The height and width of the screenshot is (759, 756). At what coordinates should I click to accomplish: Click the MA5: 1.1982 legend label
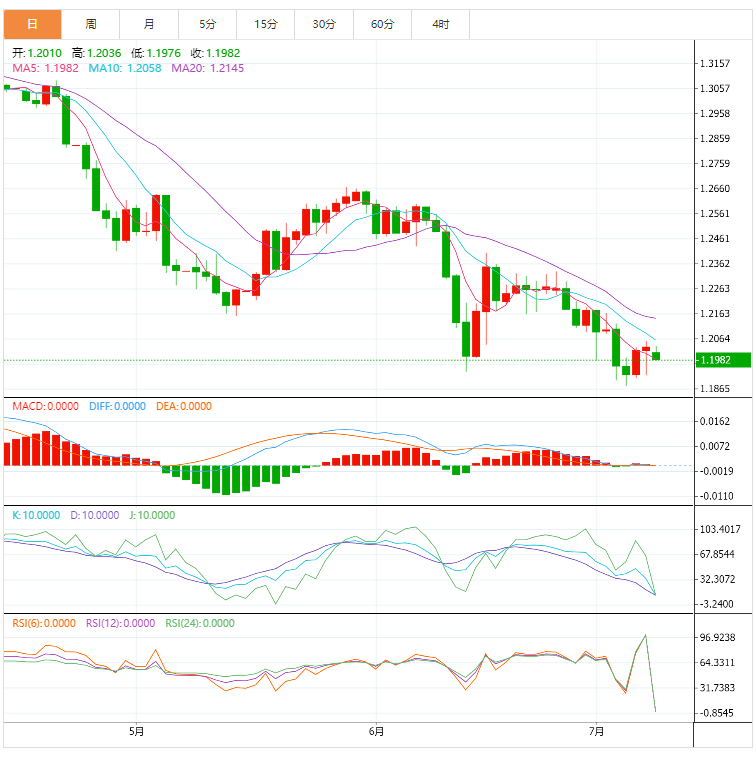pyautogui.click(x=45, y=68)
